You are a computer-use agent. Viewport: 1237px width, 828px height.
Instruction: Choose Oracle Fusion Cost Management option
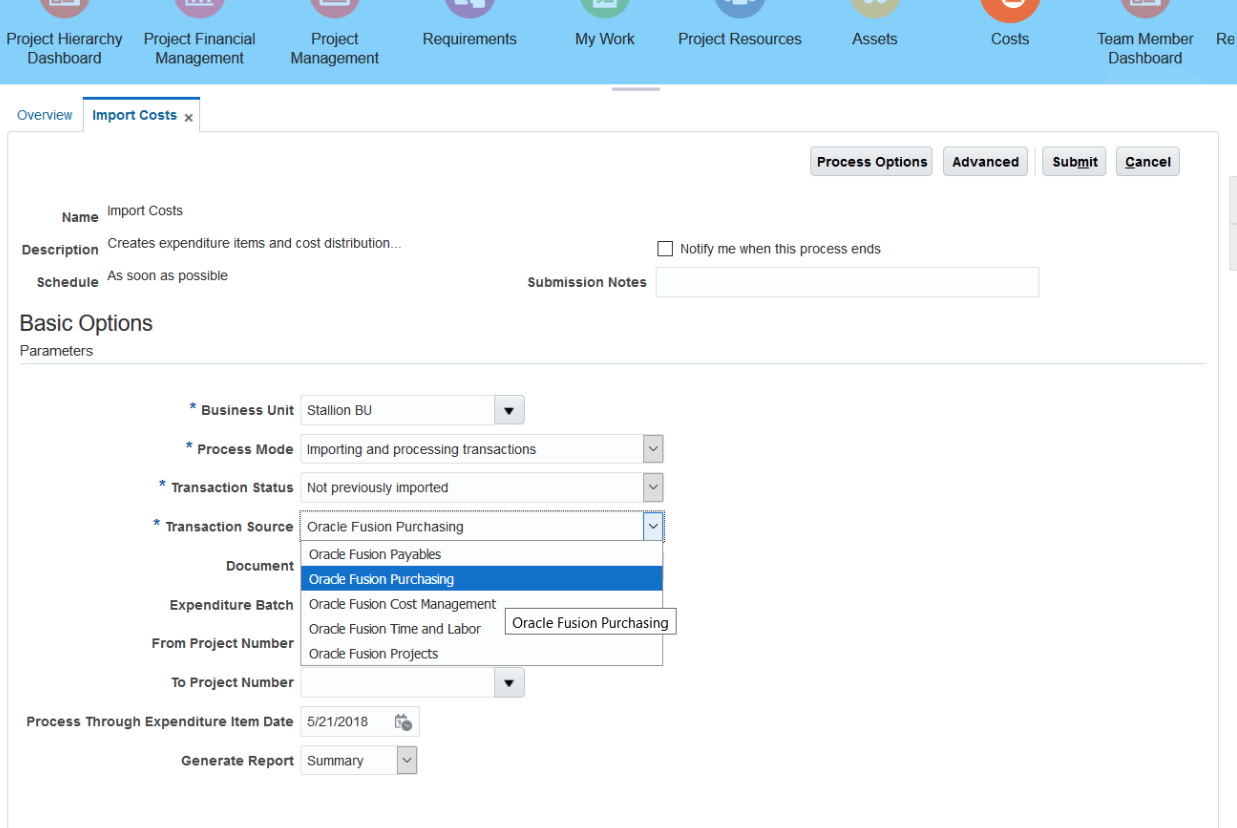(481, 604)
